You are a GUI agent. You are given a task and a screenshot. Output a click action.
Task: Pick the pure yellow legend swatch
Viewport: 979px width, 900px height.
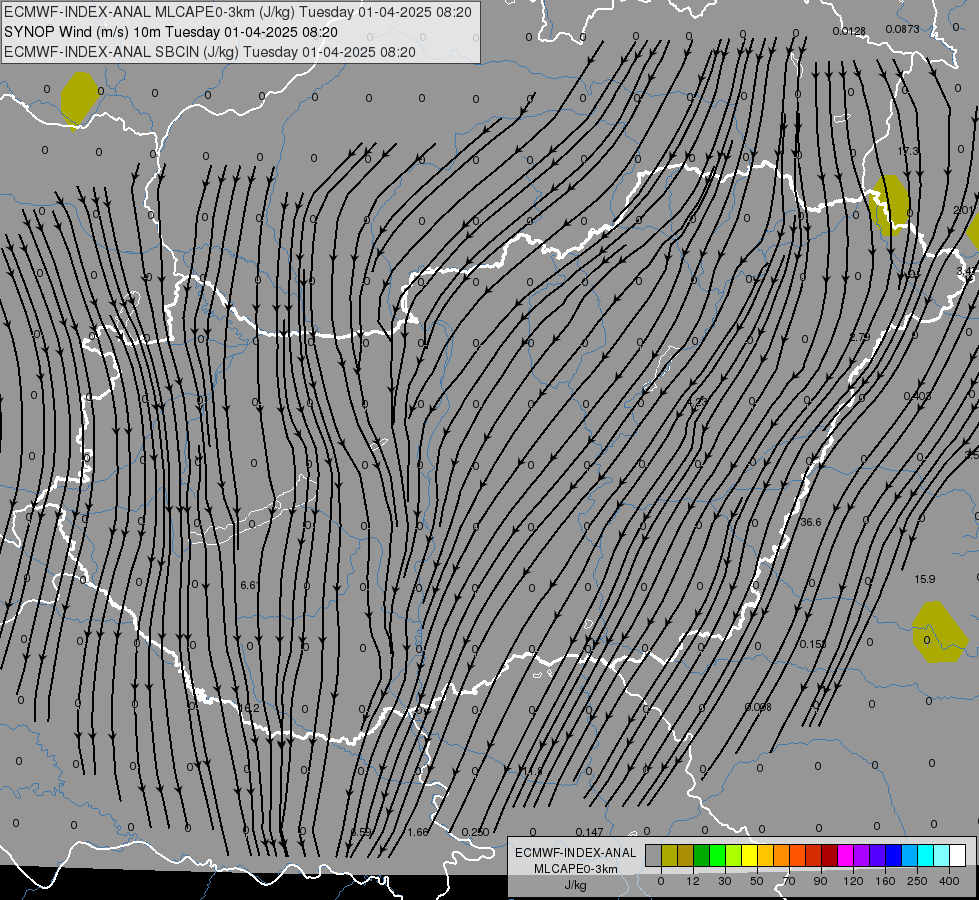tap(750, 855)
